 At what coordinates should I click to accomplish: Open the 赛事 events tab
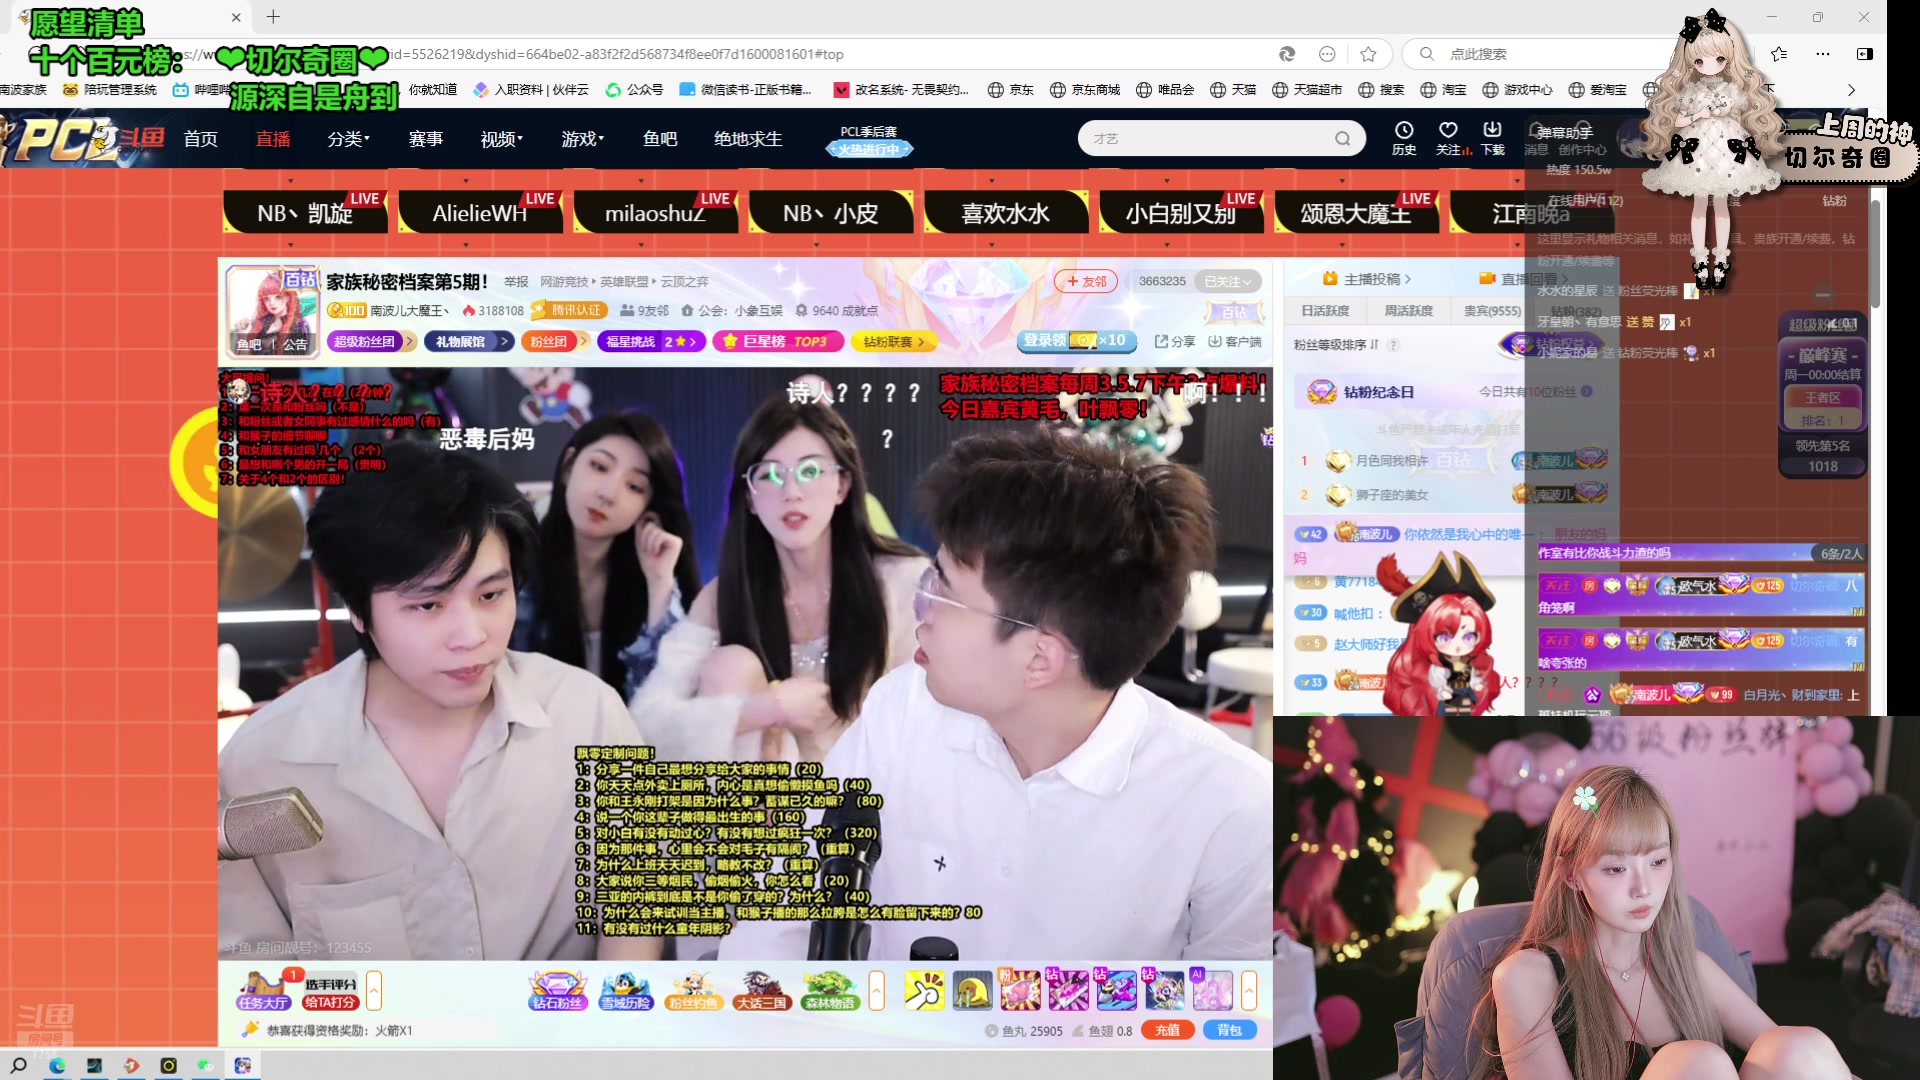[x=425, y=139]
